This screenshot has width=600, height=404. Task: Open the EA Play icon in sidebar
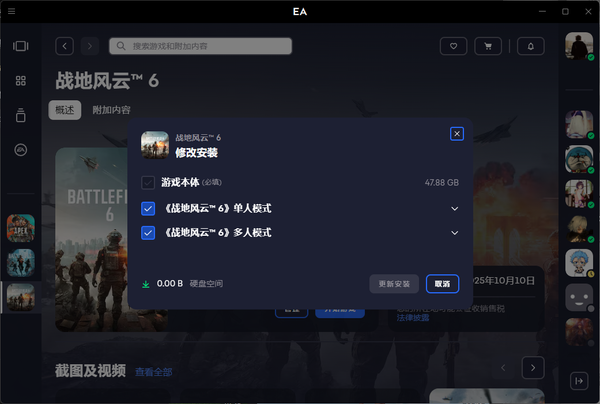(x=21, y=150)
